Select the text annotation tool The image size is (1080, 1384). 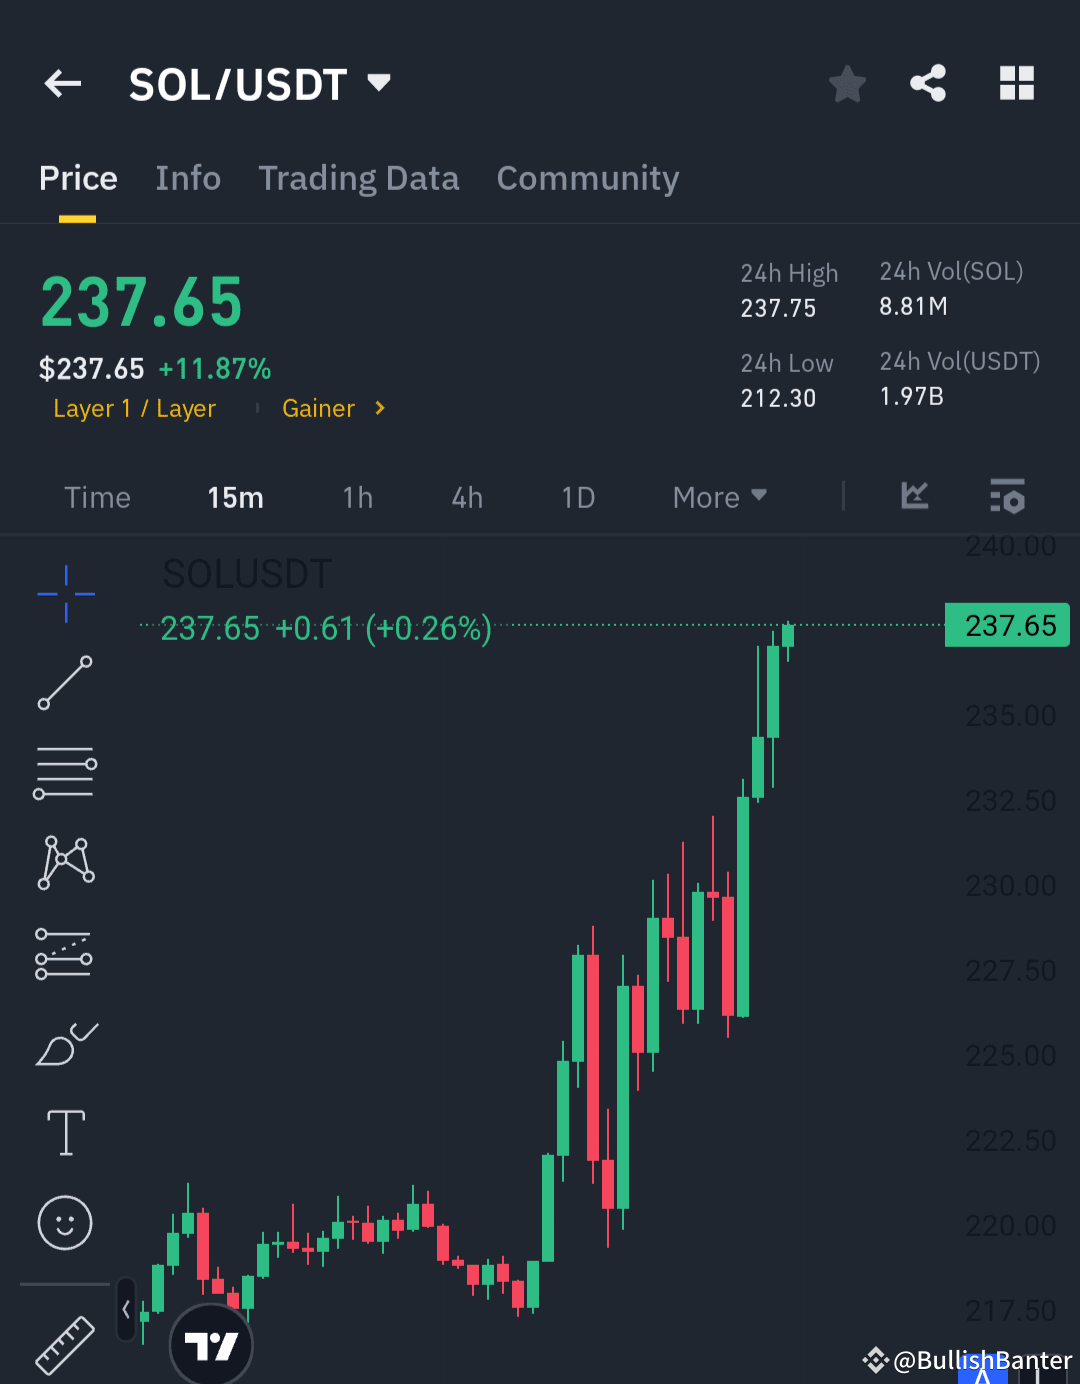(64, 1131)
